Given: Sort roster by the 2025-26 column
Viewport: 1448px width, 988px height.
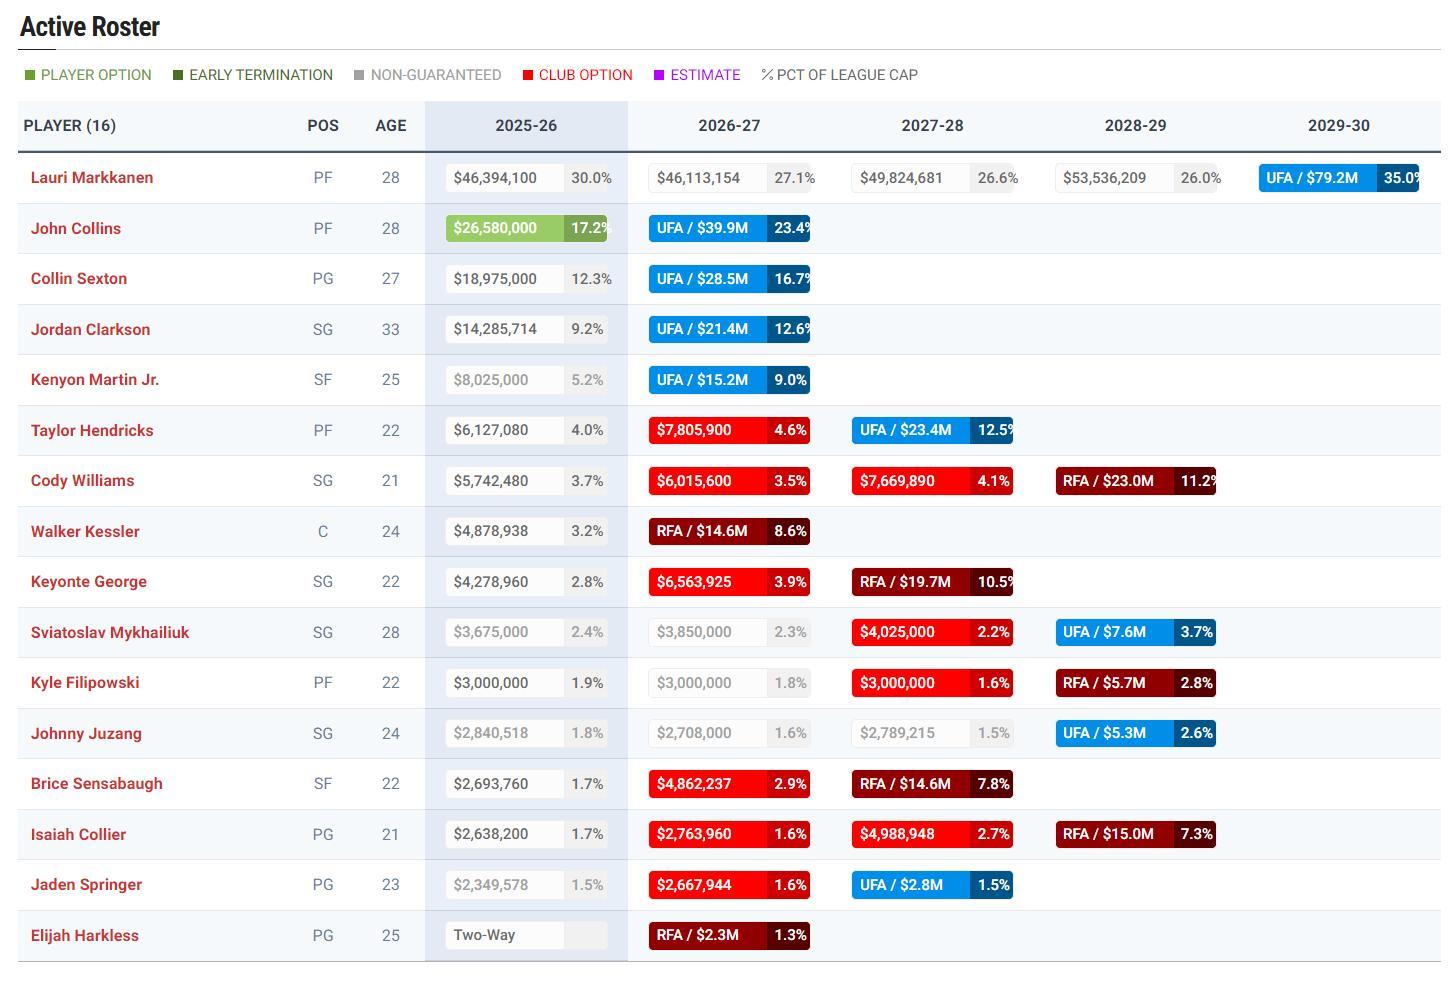Looking at the screenshot, I should [x=526, y=126].
